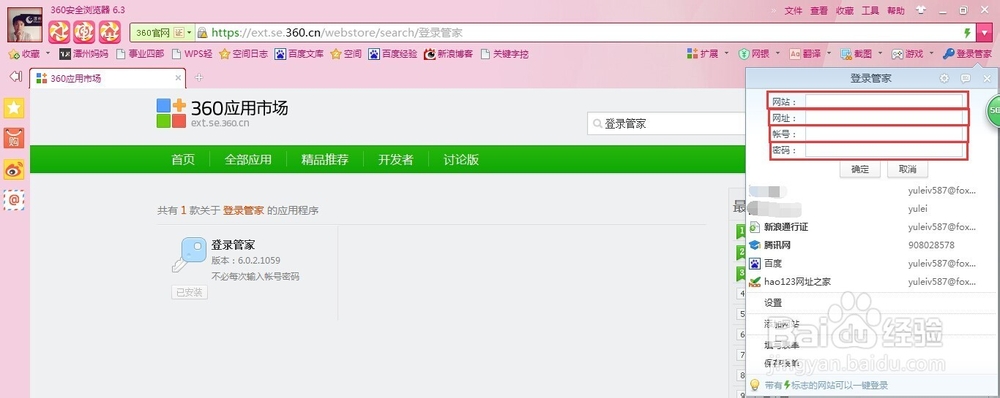Click the 登录管家 key toolbar button
This screenshot has height=398, width=1000.
point(967,54)
